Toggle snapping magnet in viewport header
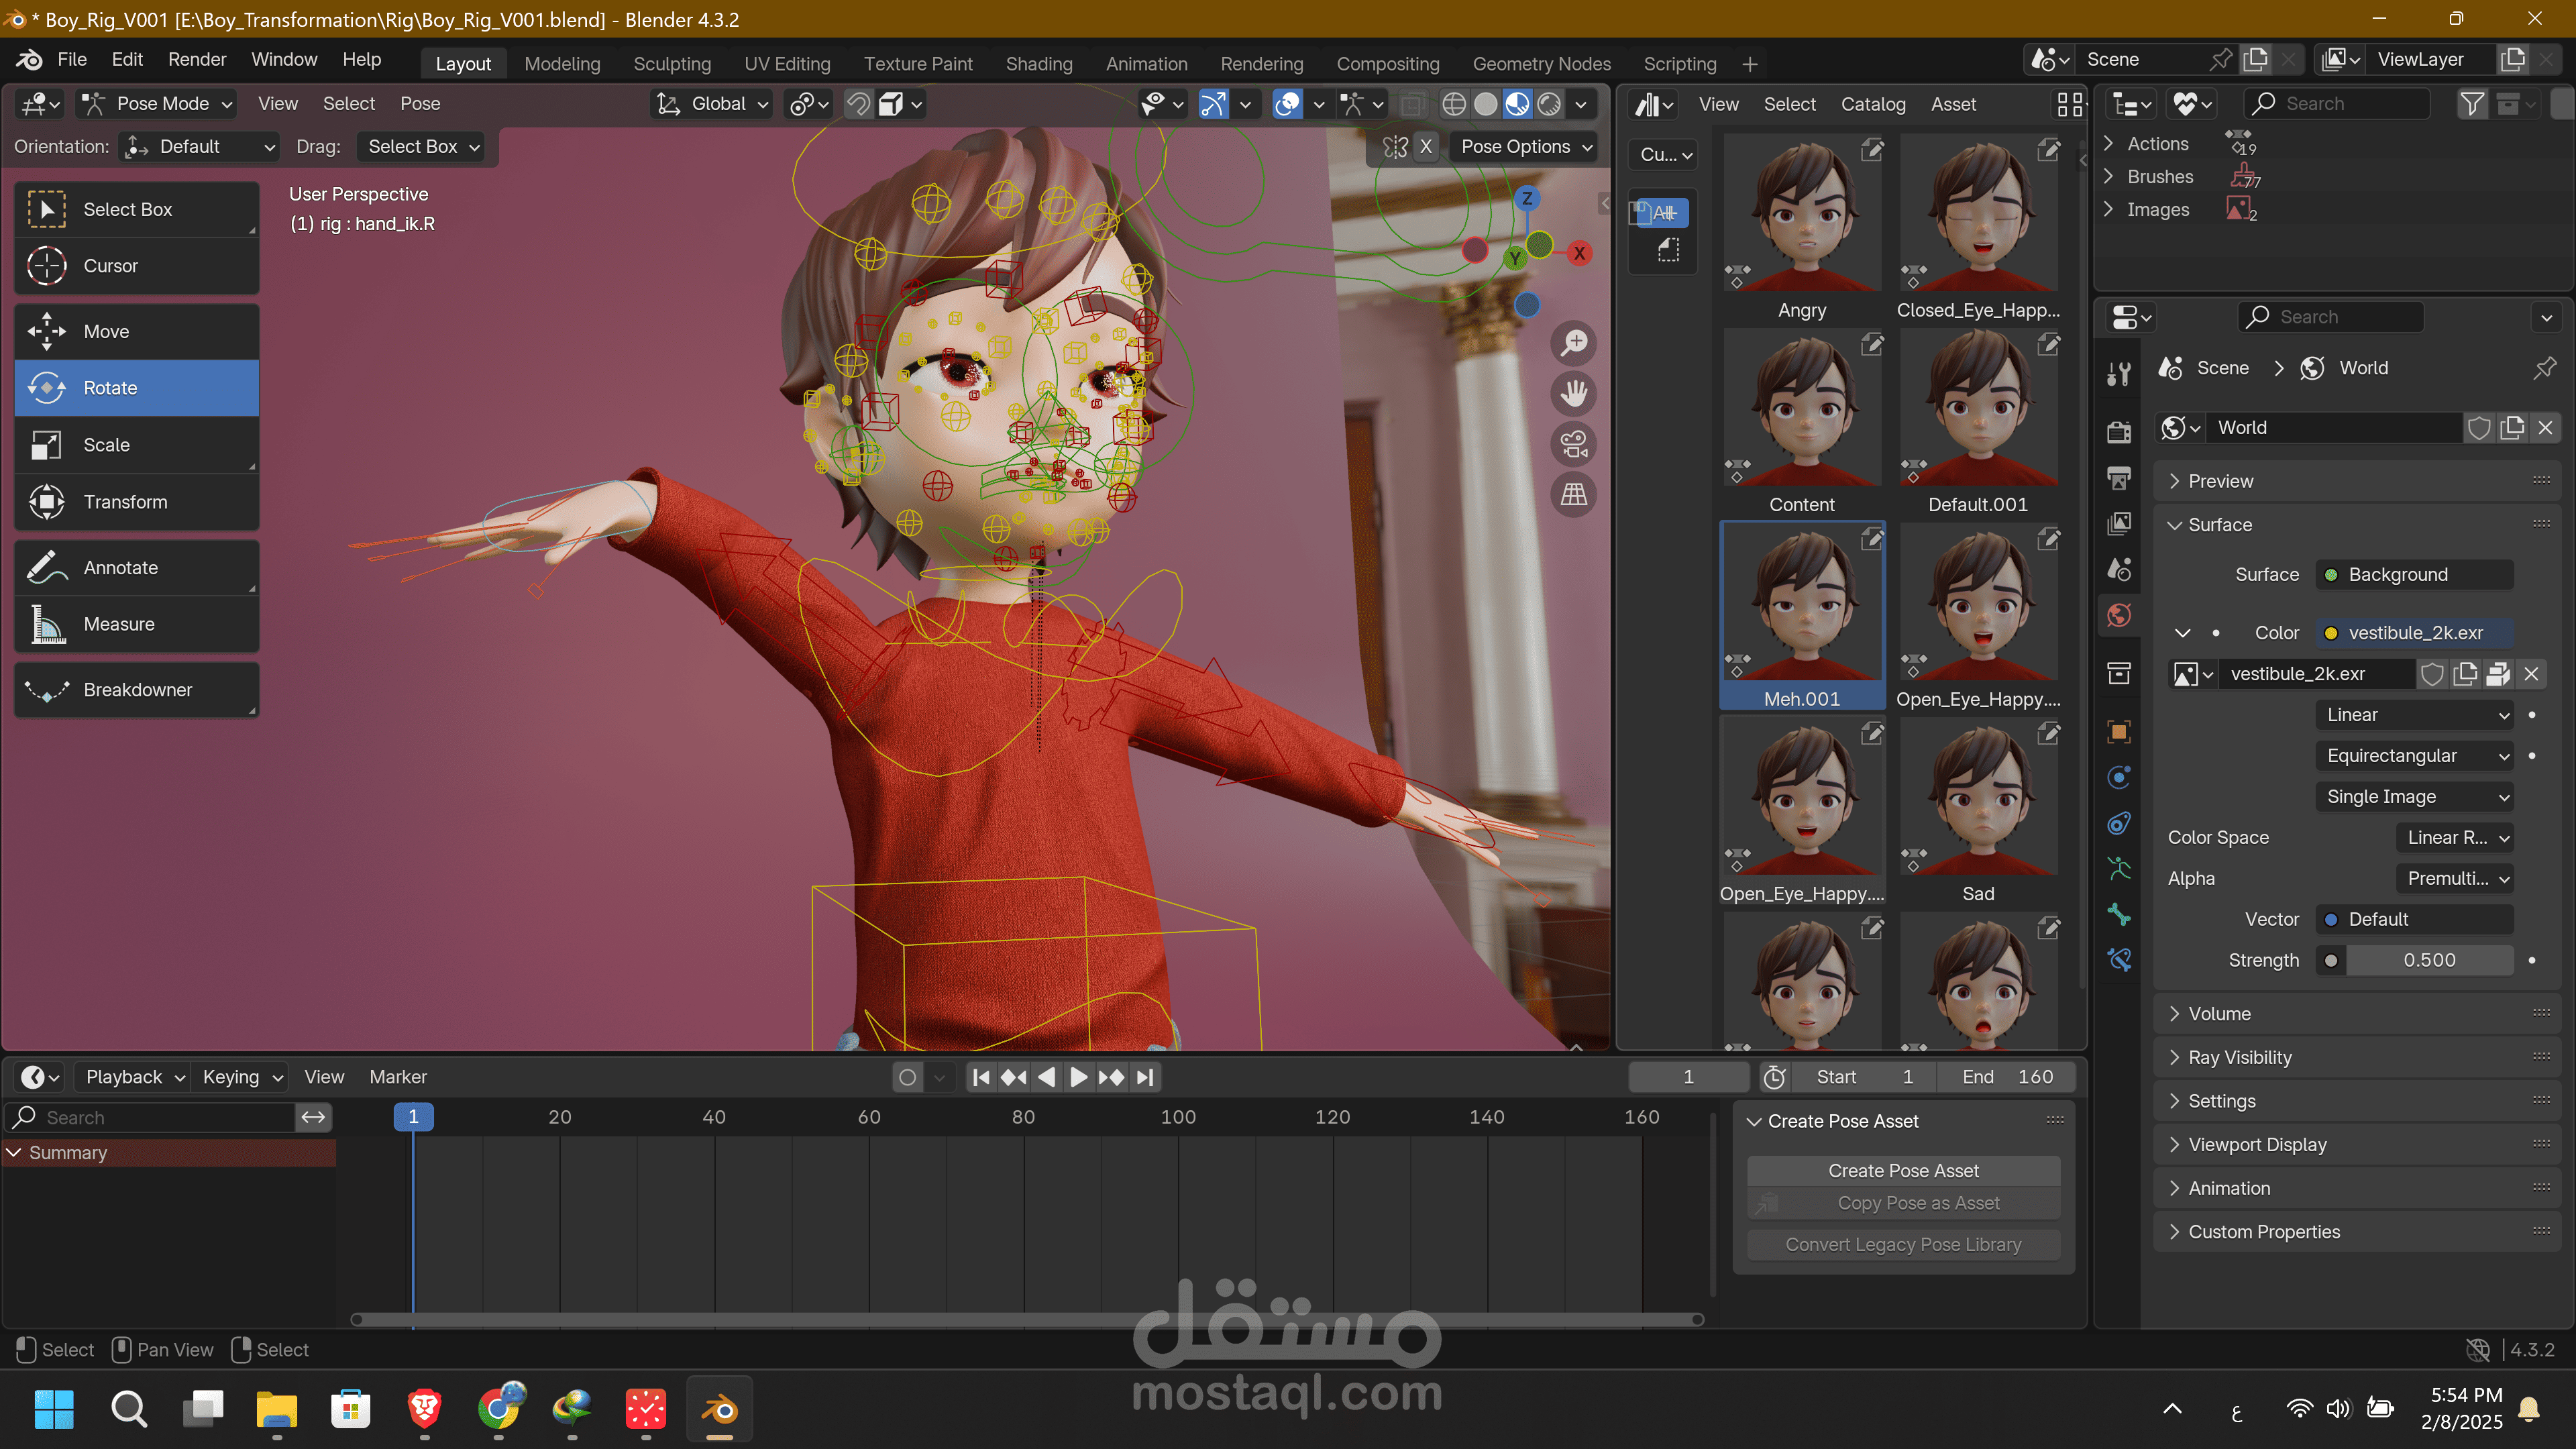 858,104
